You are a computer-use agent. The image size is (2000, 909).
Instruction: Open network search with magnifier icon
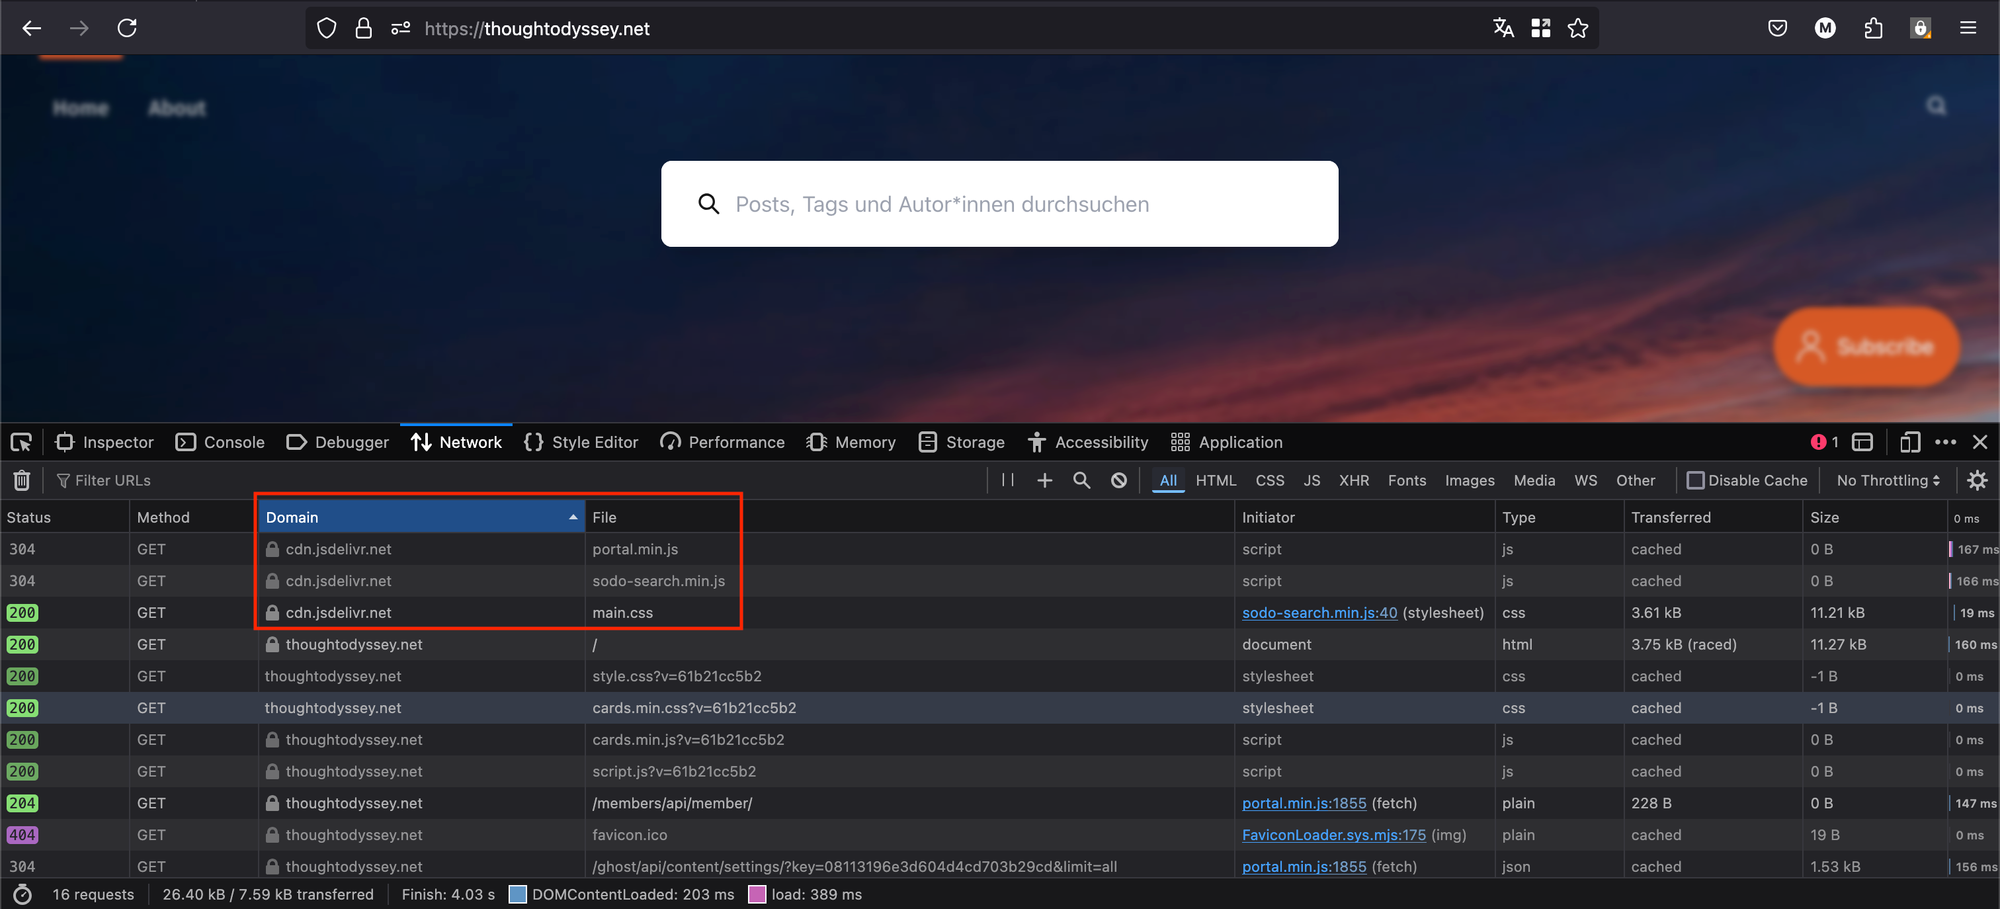coord(1081,481)
